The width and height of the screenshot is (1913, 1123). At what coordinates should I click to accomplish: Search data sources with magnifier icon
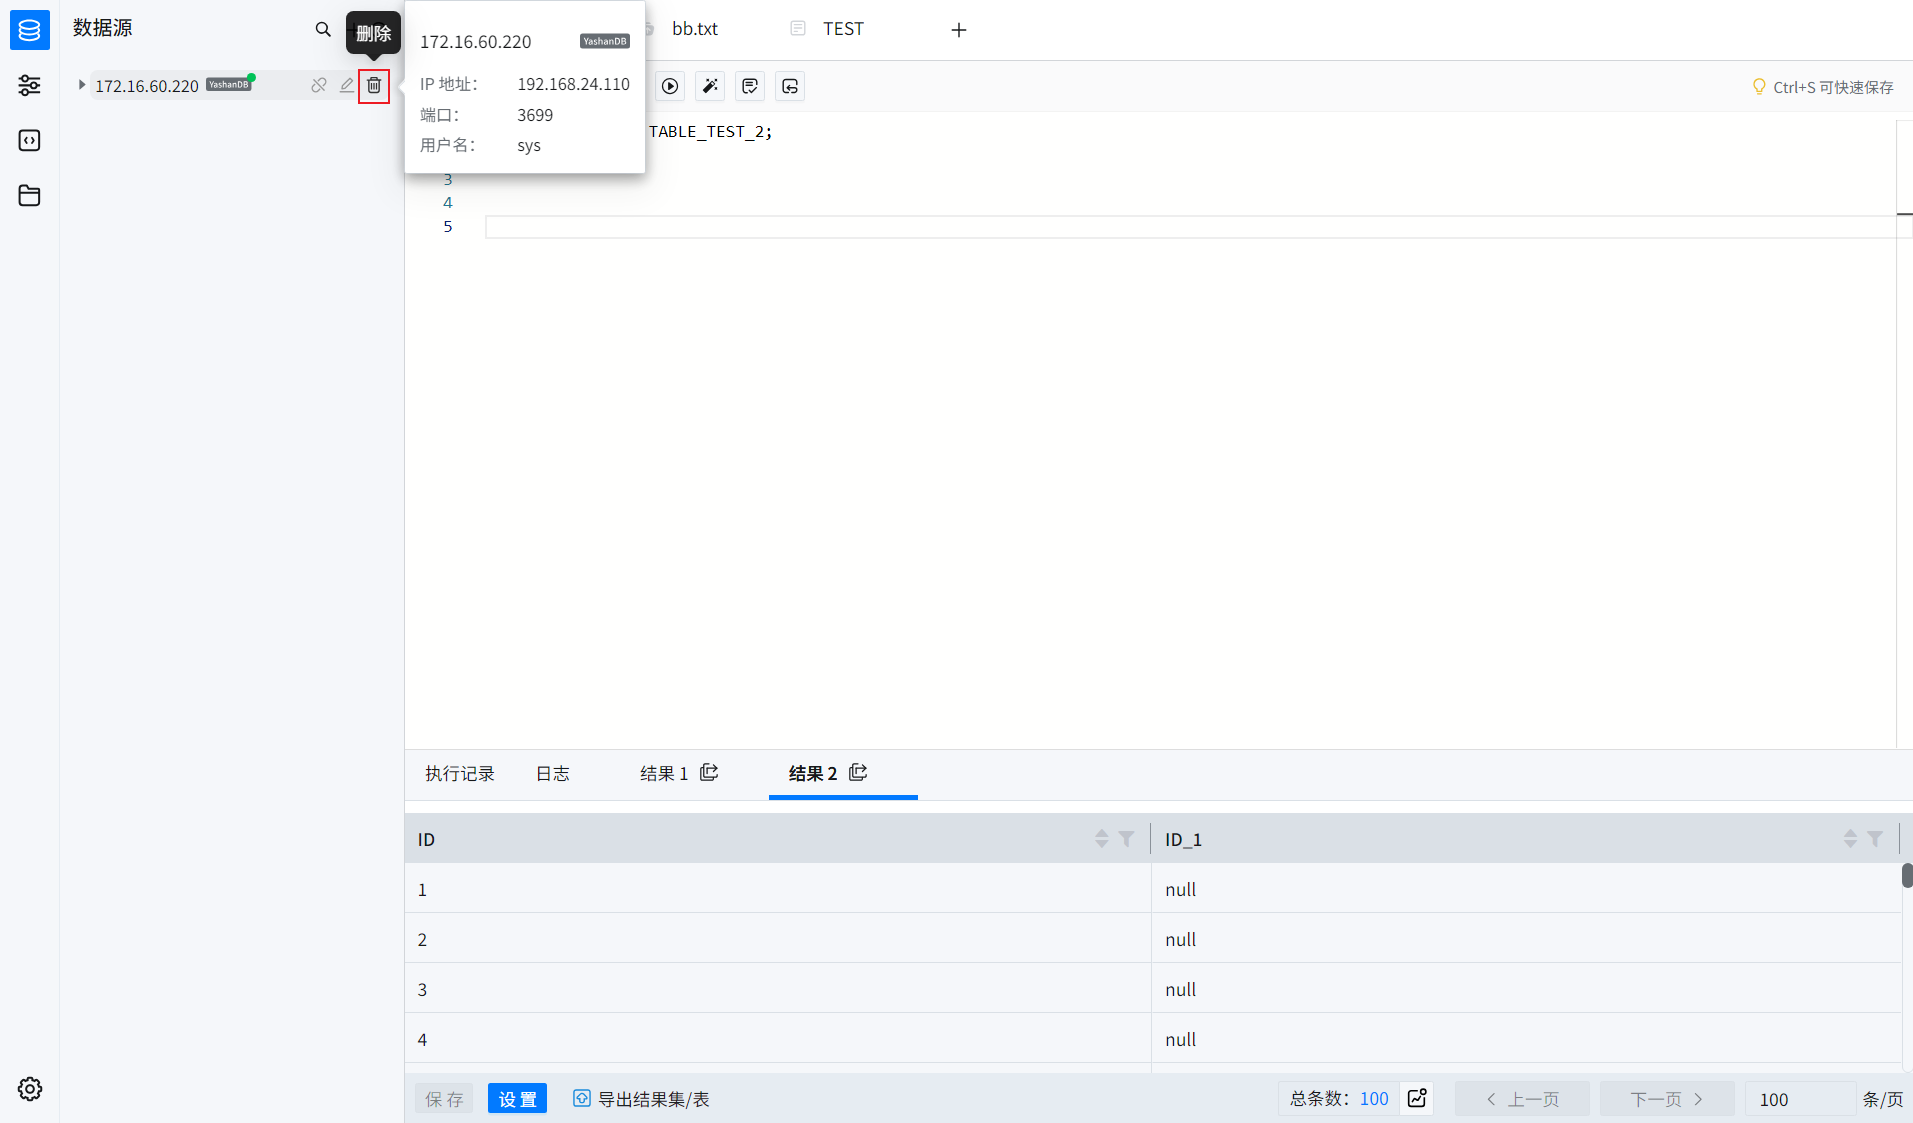[322, 30]
